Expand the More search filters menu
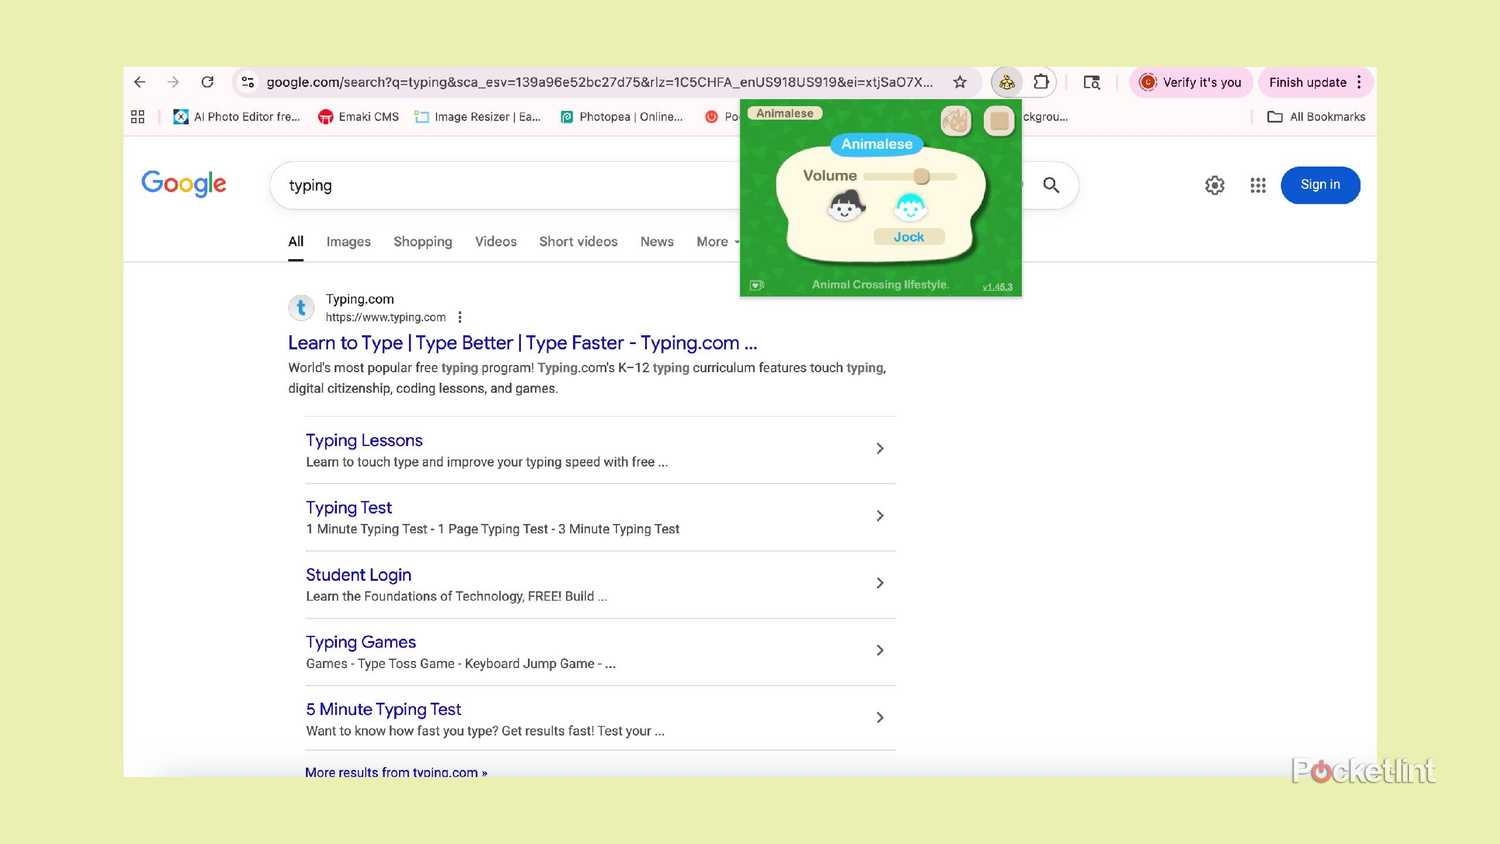This screenshot has height=844, width=1500. tap(715, 241)
